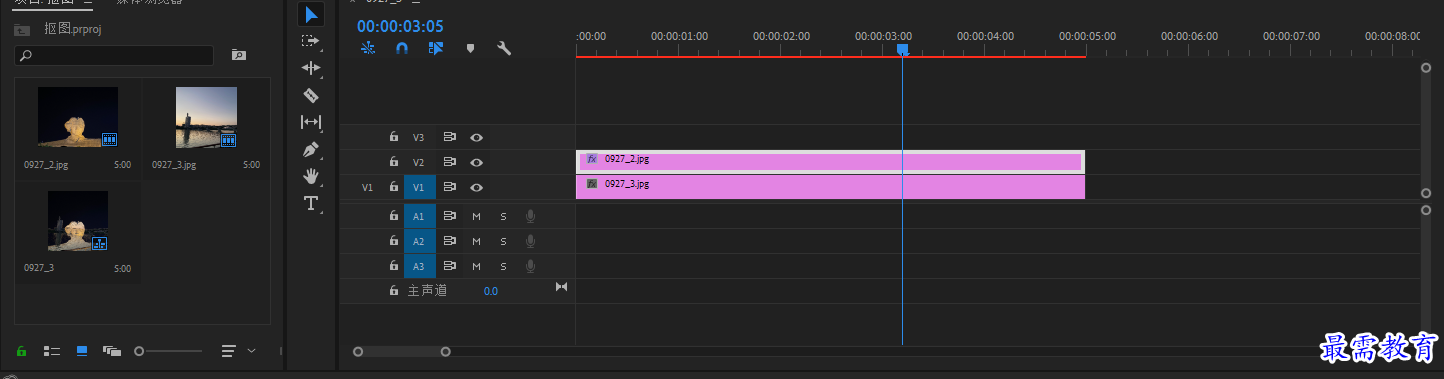Open timeline display settings wrench
The image size is (1444, 379).
click(x=504, y=47)
